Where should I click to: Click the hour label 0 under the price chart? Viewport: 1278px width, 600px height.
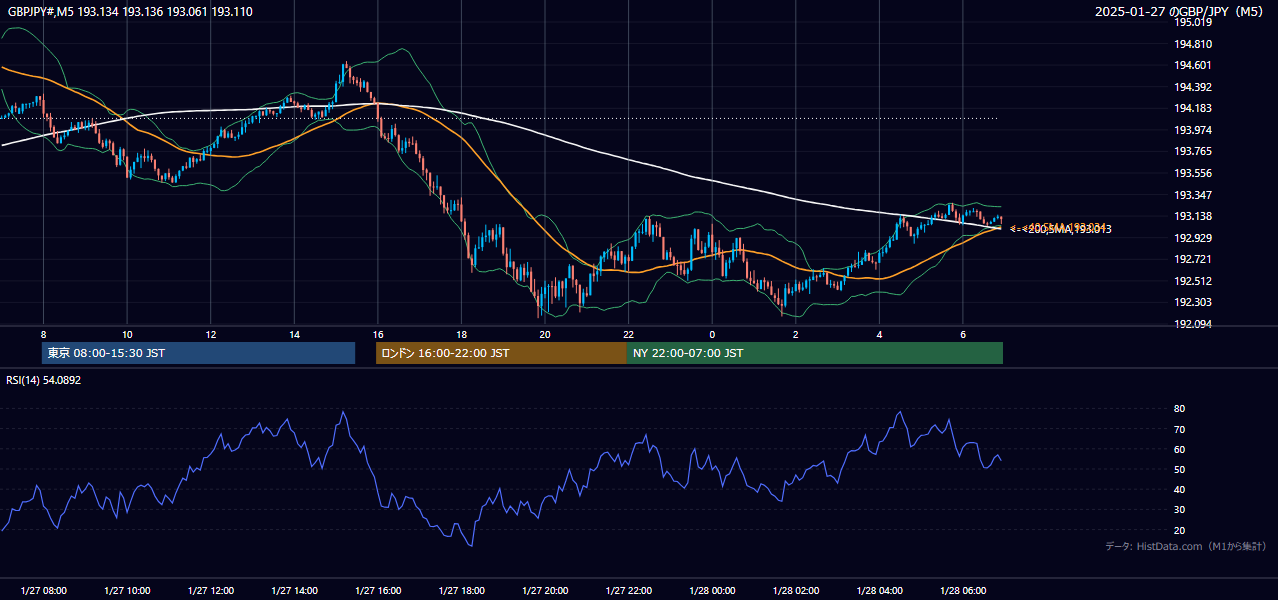tap(712, 334)
